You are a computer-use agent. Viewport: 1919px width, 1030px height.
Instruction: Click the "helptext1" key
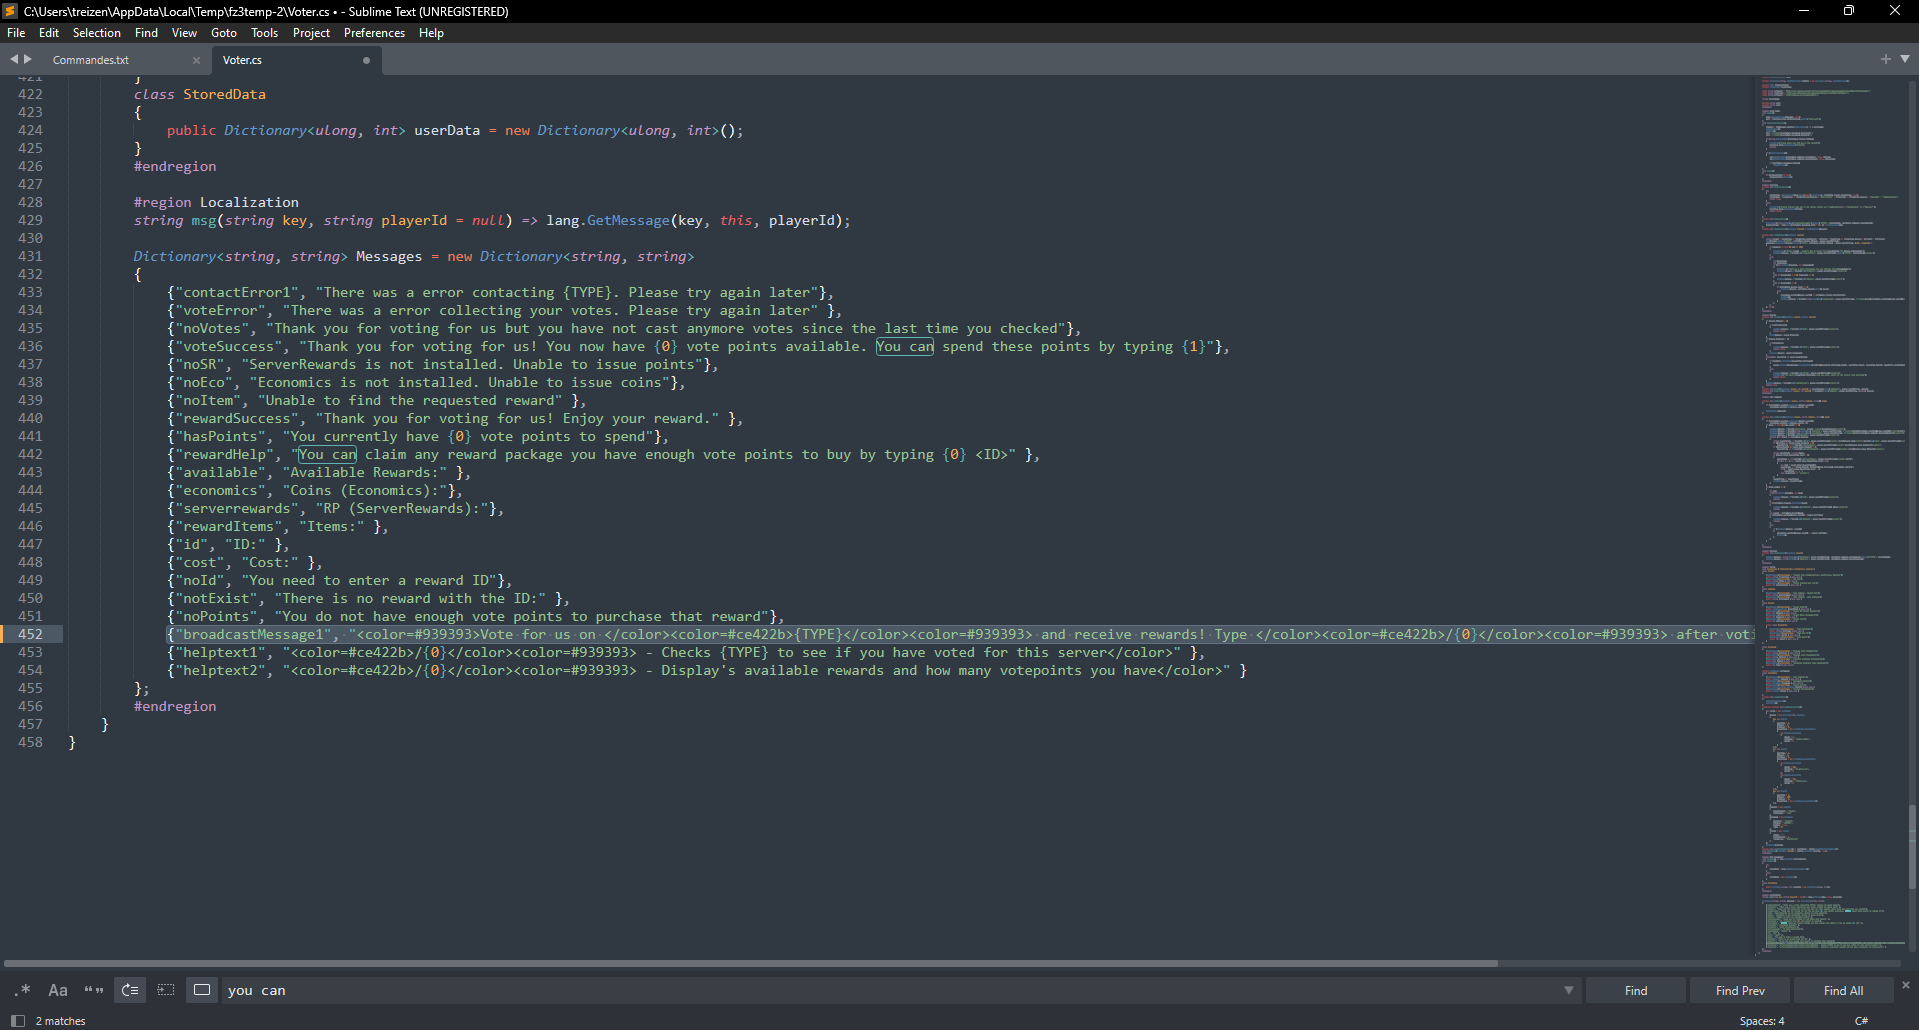click(x=221, y=652)
